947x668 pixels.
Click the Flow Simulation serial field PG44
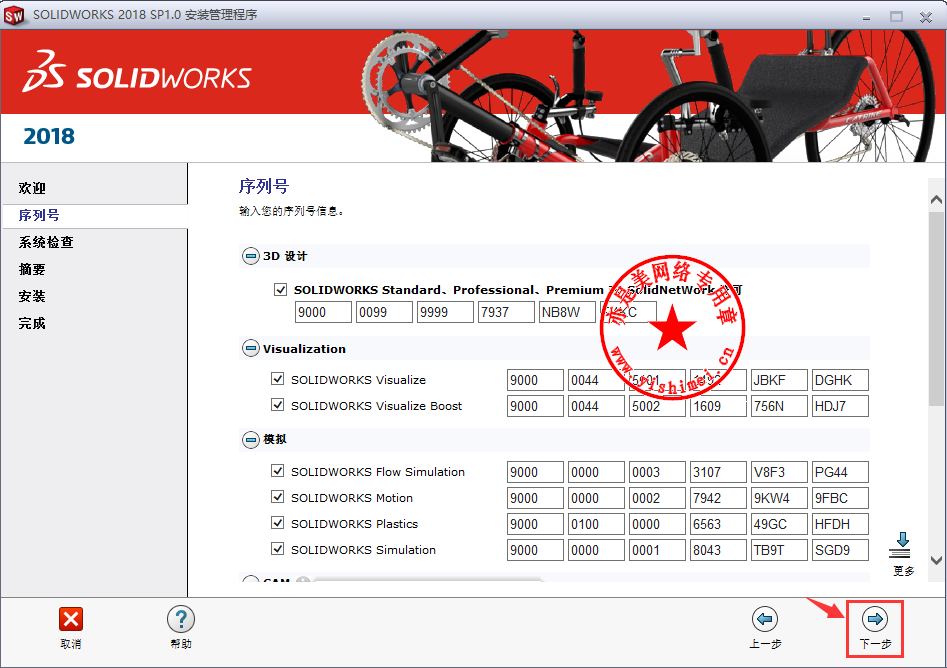(840, 472)
